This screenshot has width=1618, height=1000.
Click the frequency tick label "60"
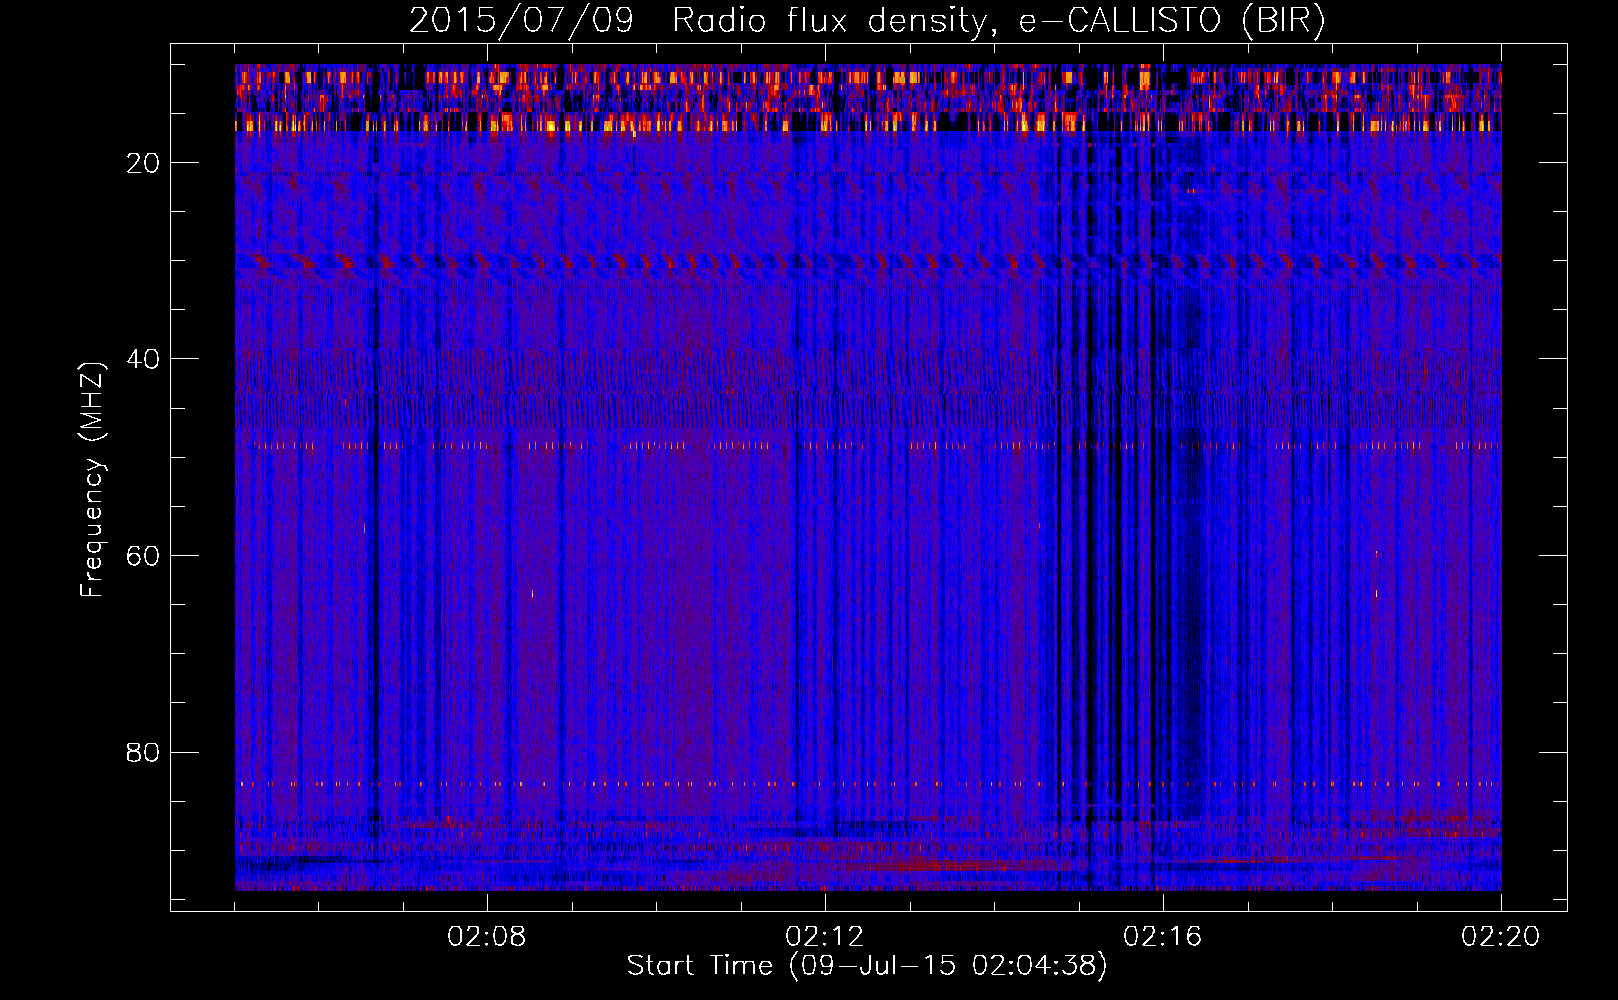[x=144, y=556]
